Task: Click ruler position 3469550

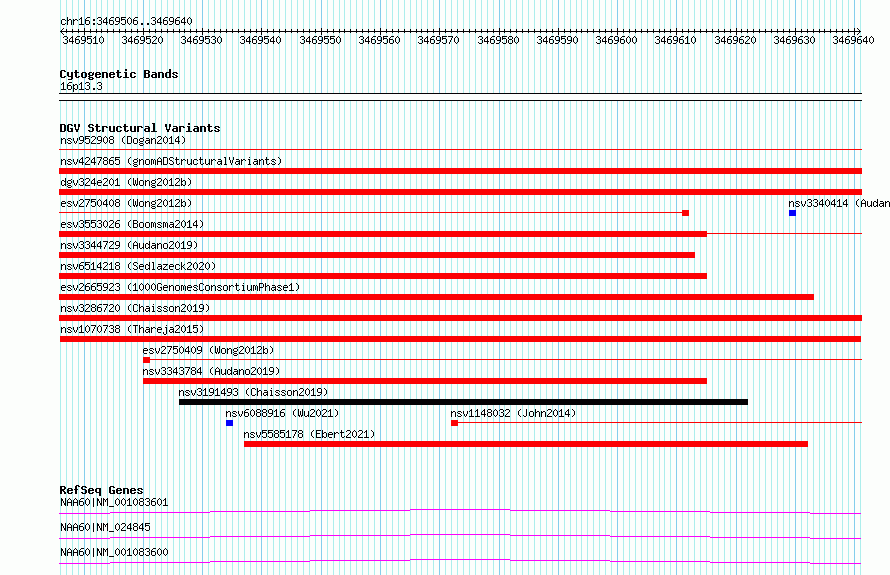Action: (320, 40)
